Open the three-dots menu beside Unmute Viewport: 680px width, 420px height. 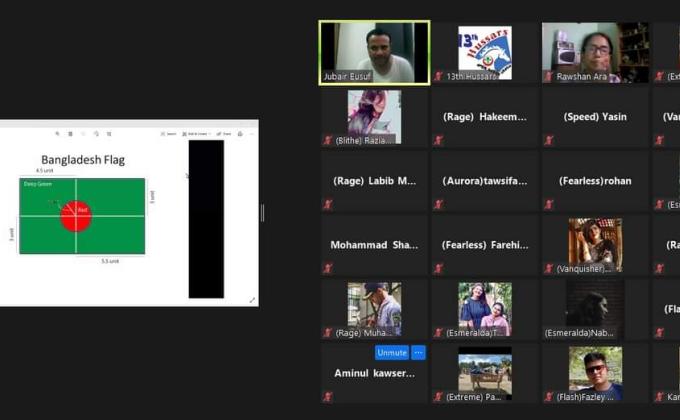click(x=418, y=352)
